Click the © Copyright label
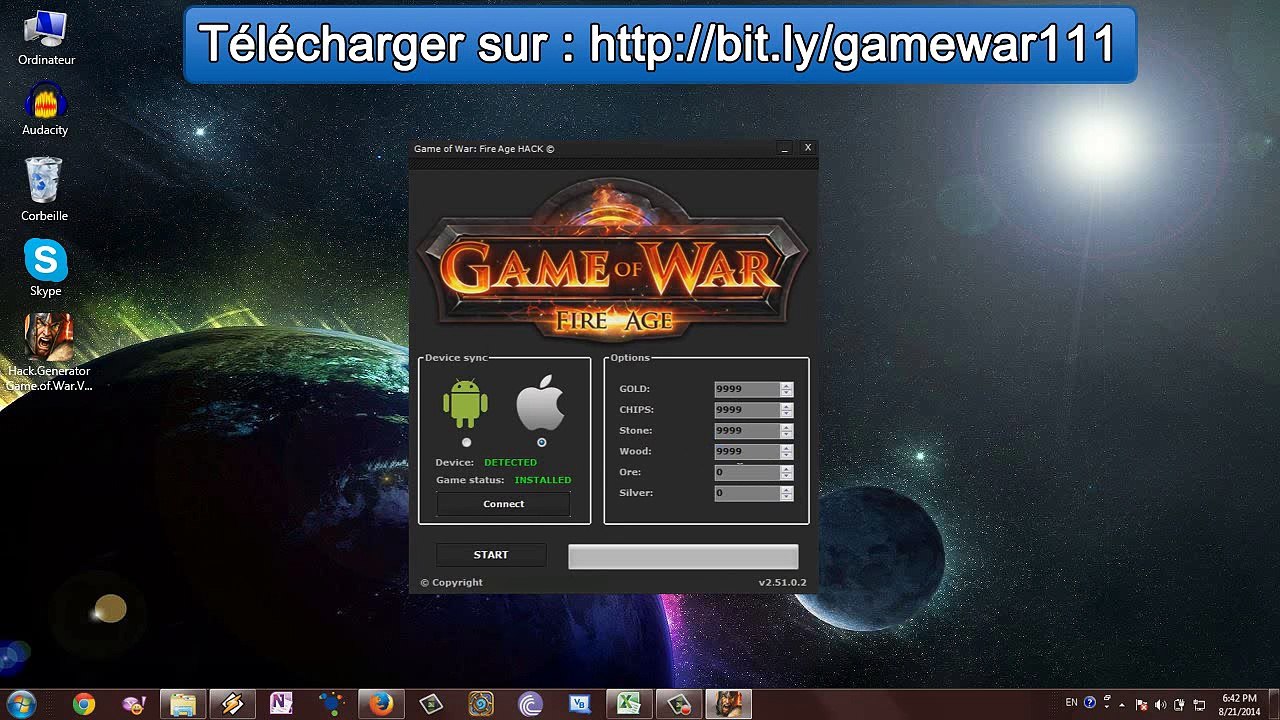 [451, 583]
